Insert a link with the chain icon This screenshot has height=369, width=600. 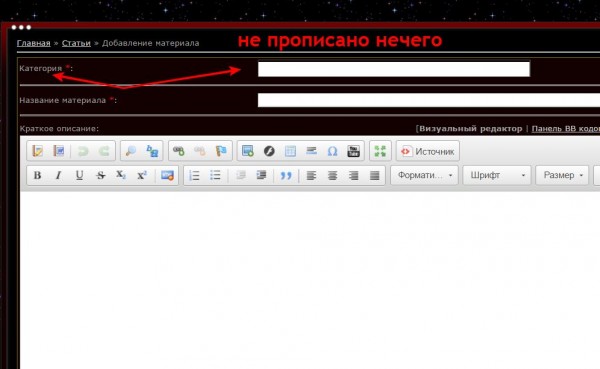tap(179, 151)
